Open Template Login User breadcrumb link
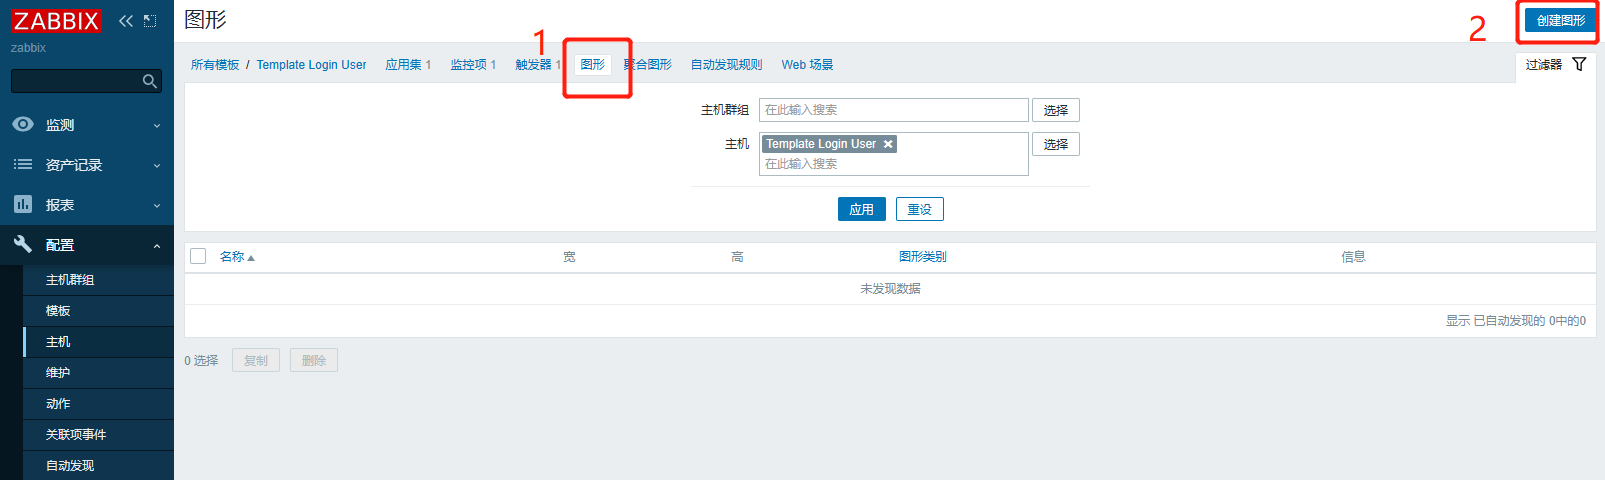Image resolution: width=1605 pixels, height=480 pixels. click(311, 65)
